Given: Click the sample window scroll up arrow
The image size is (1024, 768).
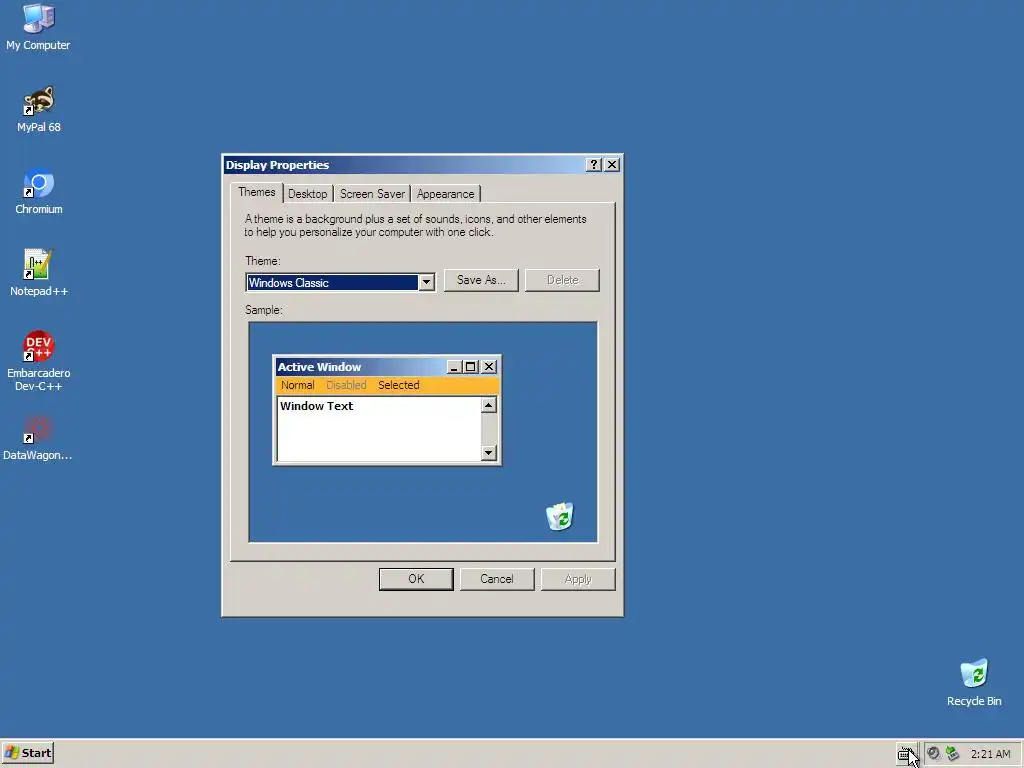Looking at the screenshot, I should (488, 406).
